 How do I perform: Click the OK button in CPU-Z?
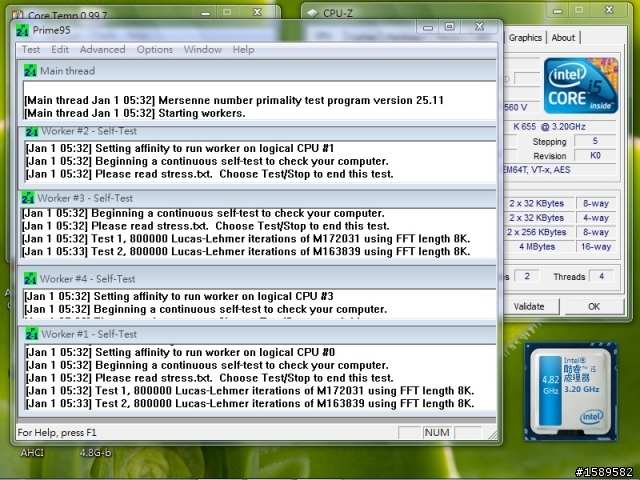click(x=594, y=307)
